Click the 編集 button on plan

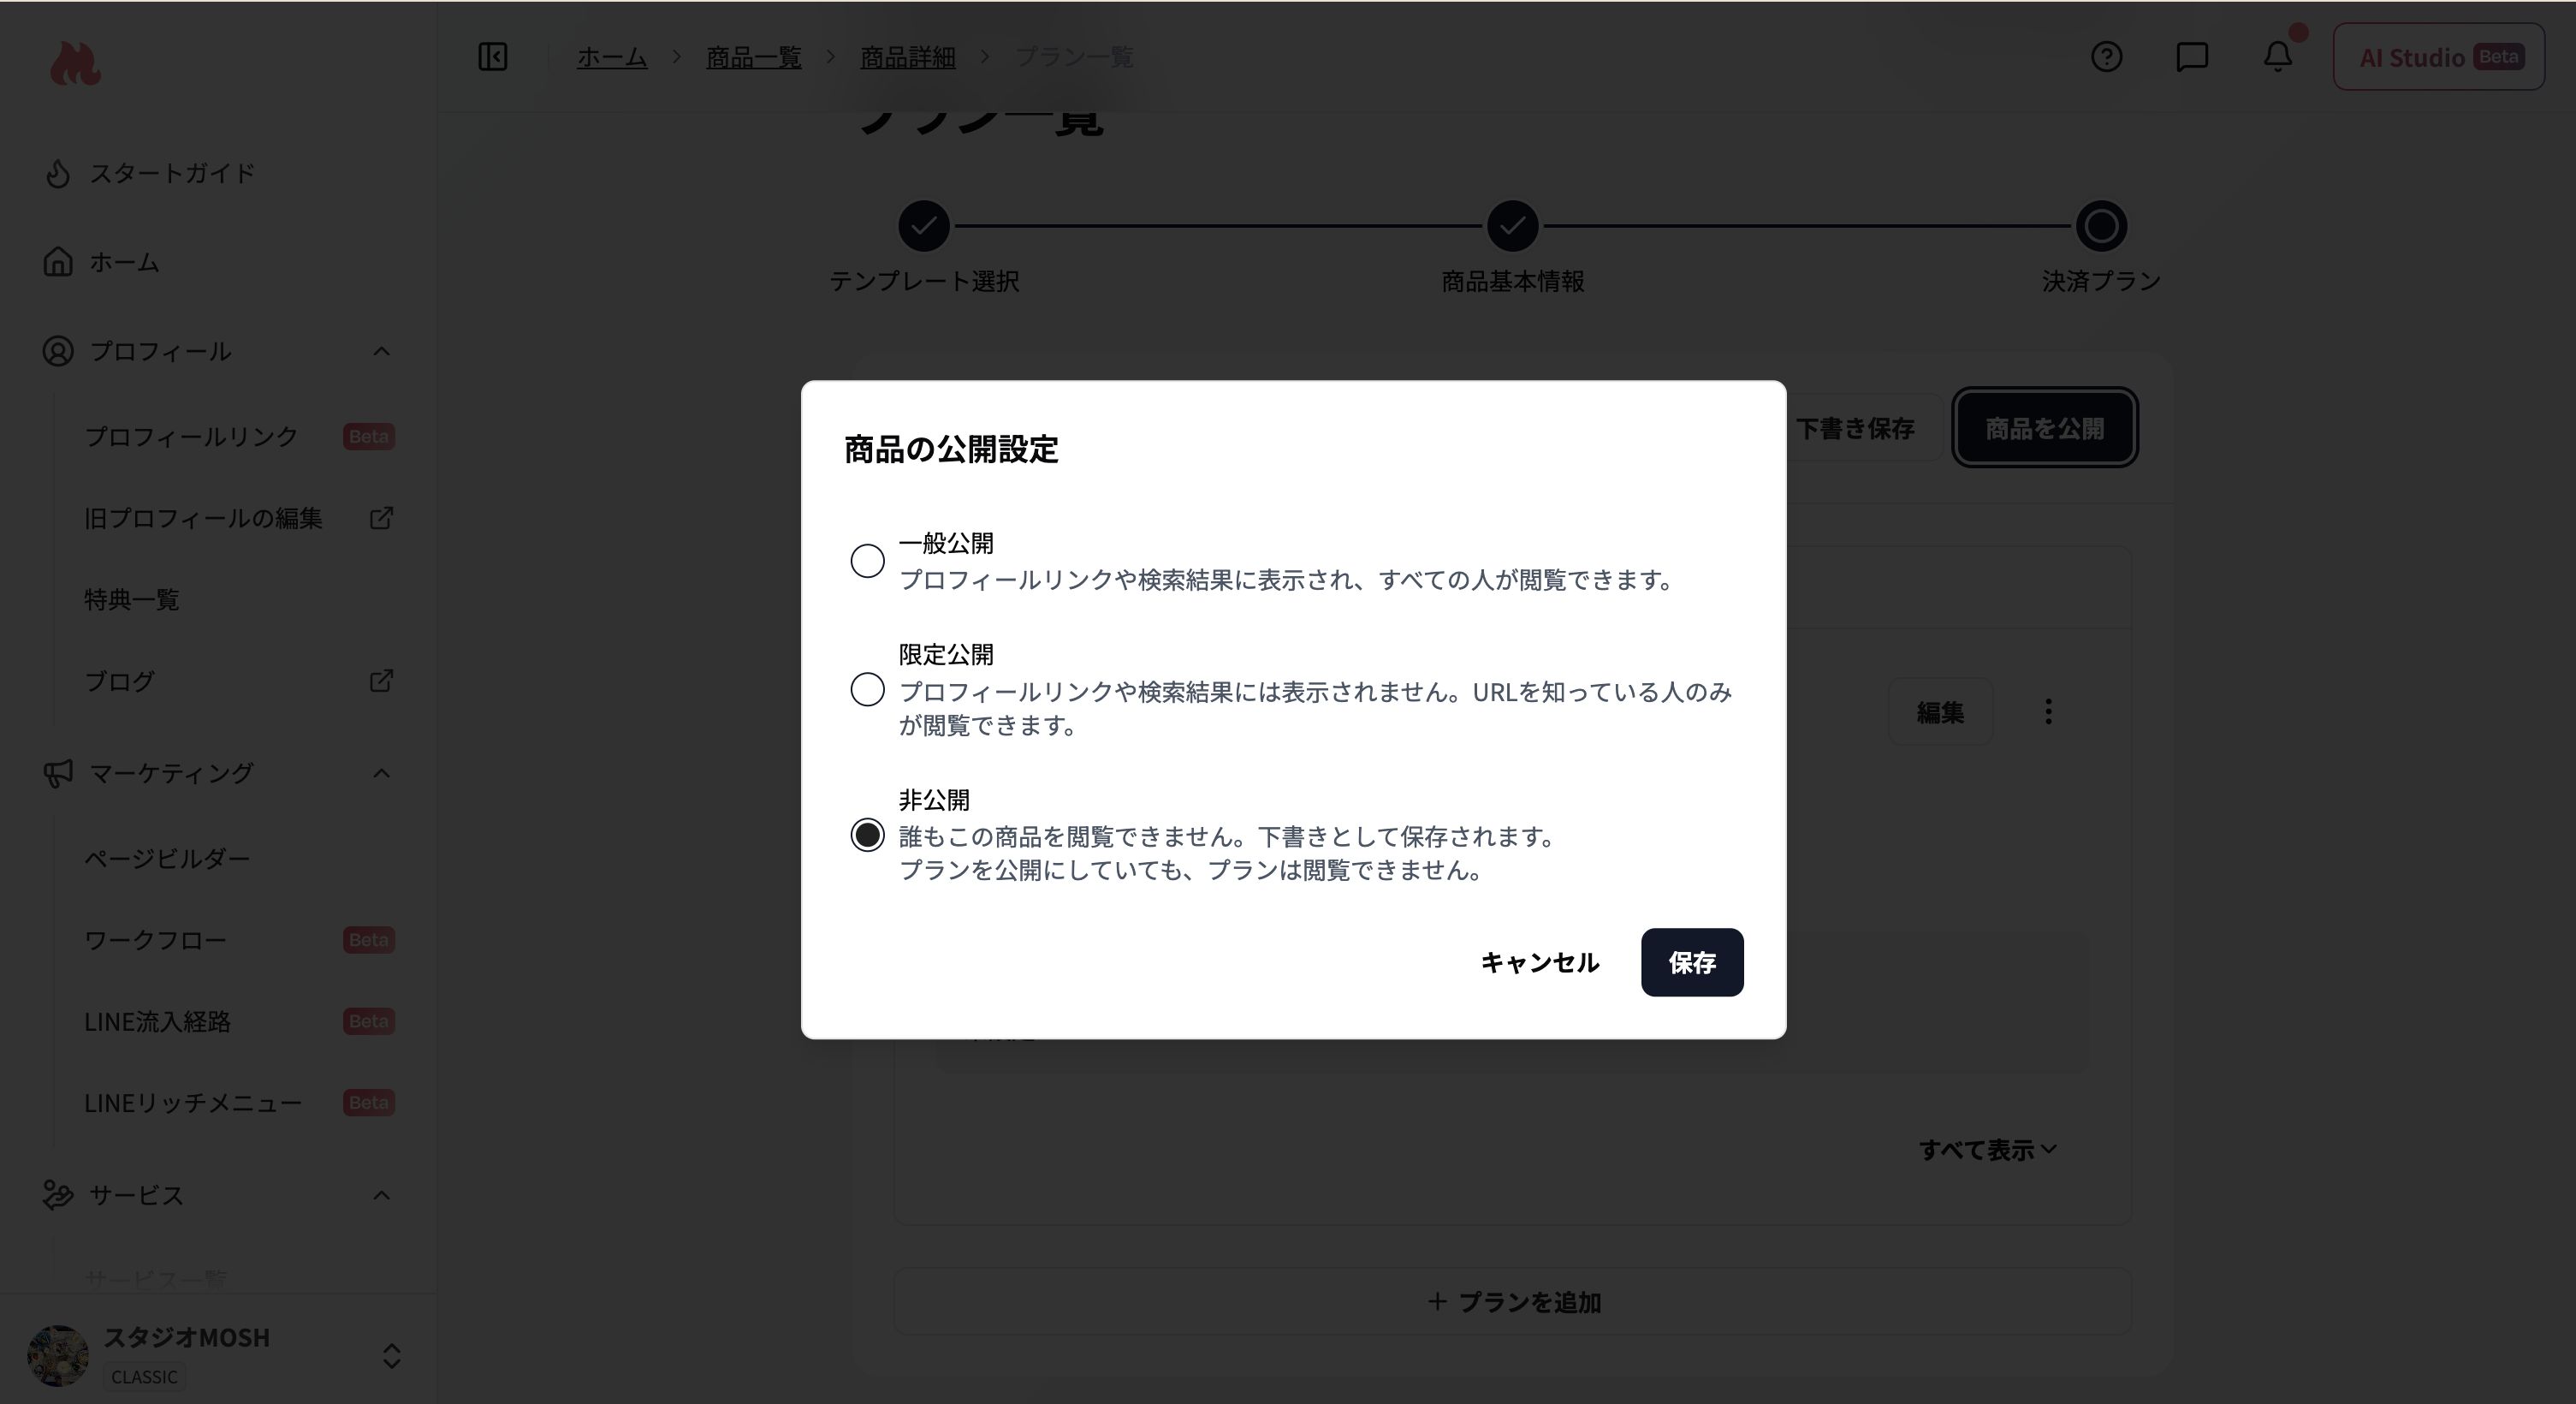pos(1940,712)
